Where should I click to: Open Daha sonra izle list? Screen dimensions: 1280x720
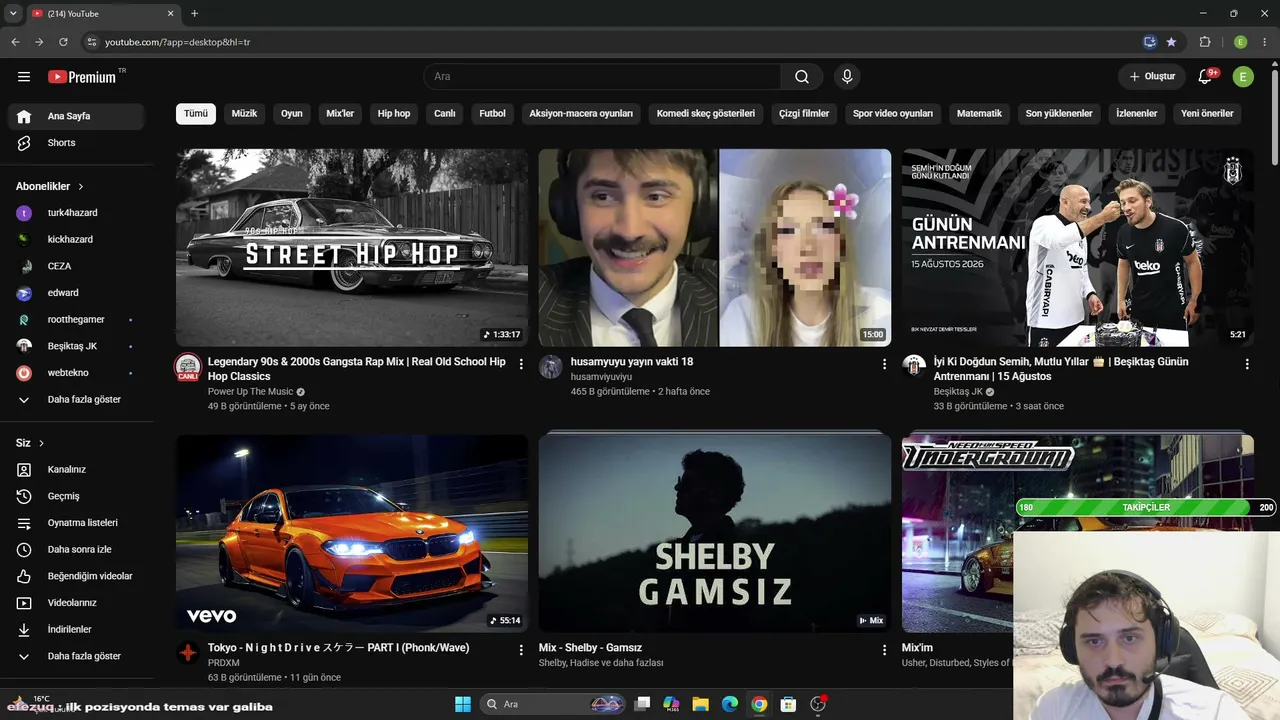(76, 549)
